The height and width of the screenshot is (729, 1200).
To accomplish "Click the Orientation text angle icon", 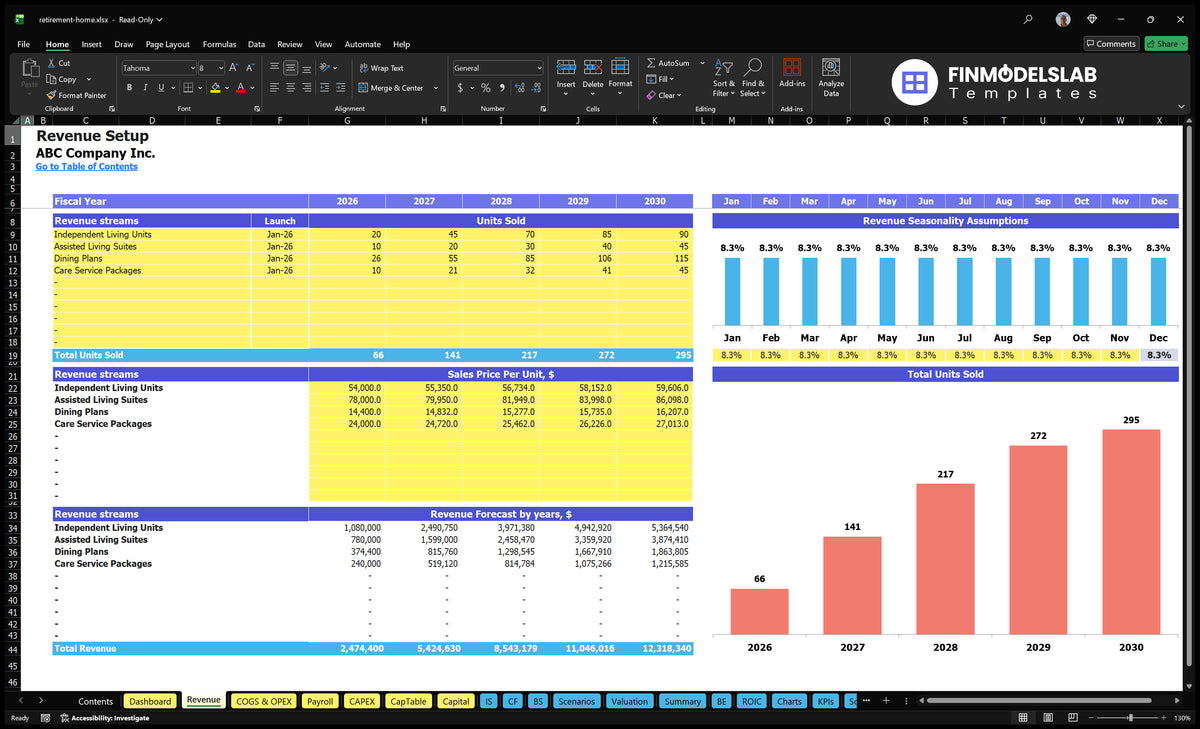I will [326, 68].
